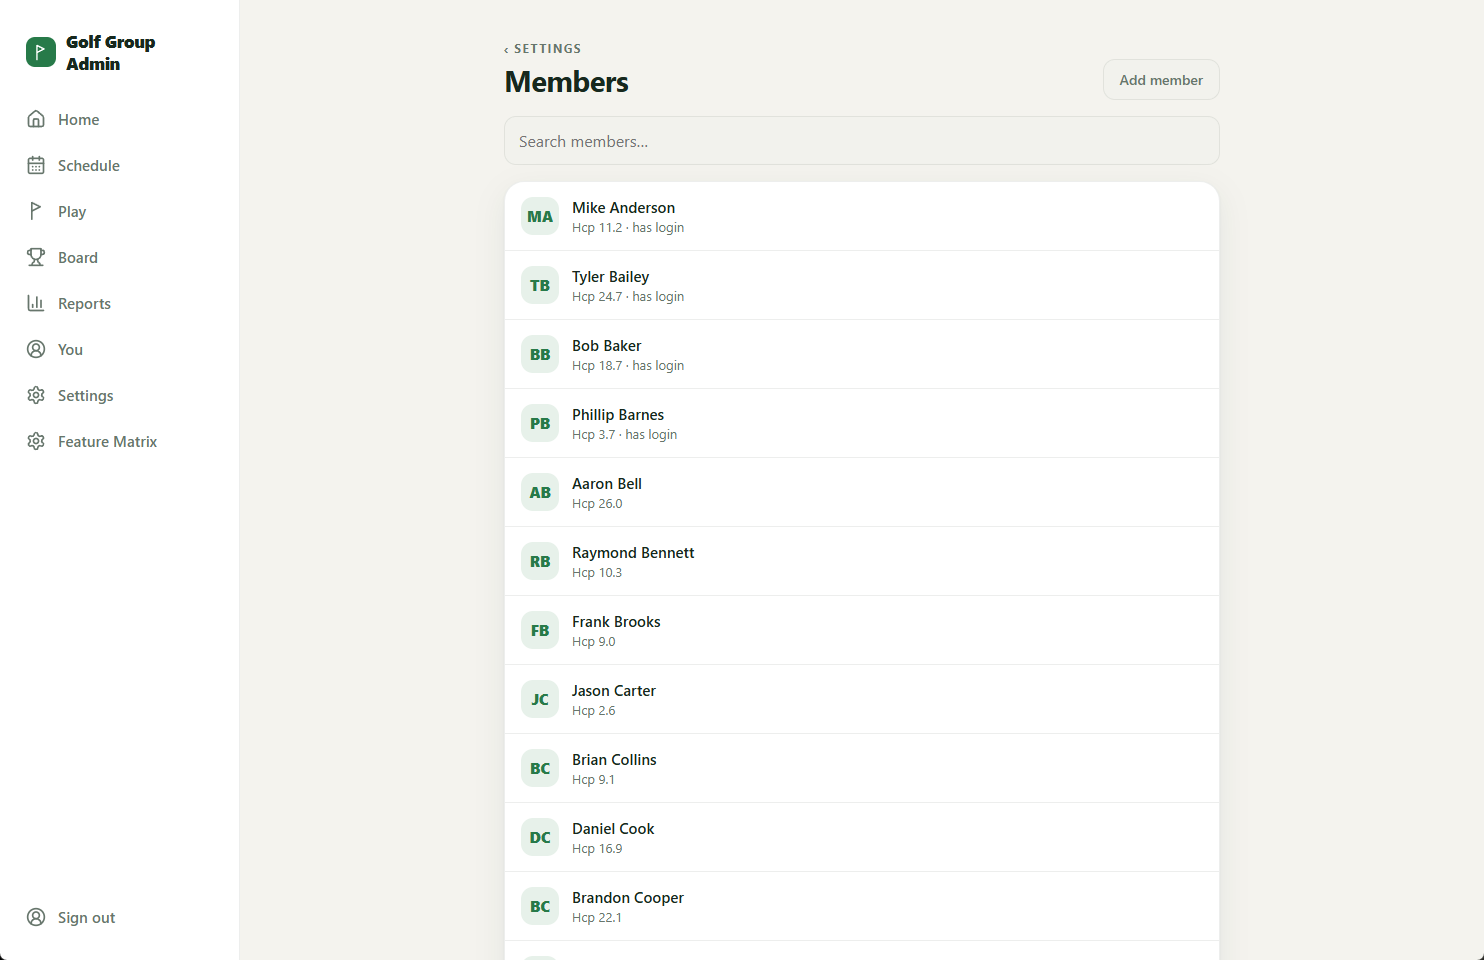Select the Jason Carter name
The height and width of the screenshot is (960, 1484).
pos(614,691)
